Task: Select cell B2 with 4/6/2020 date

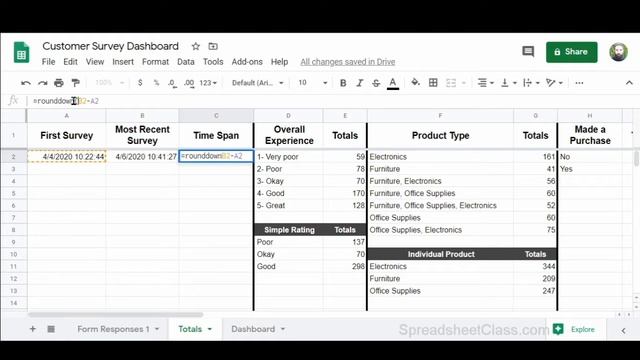Action: point(142,157)
